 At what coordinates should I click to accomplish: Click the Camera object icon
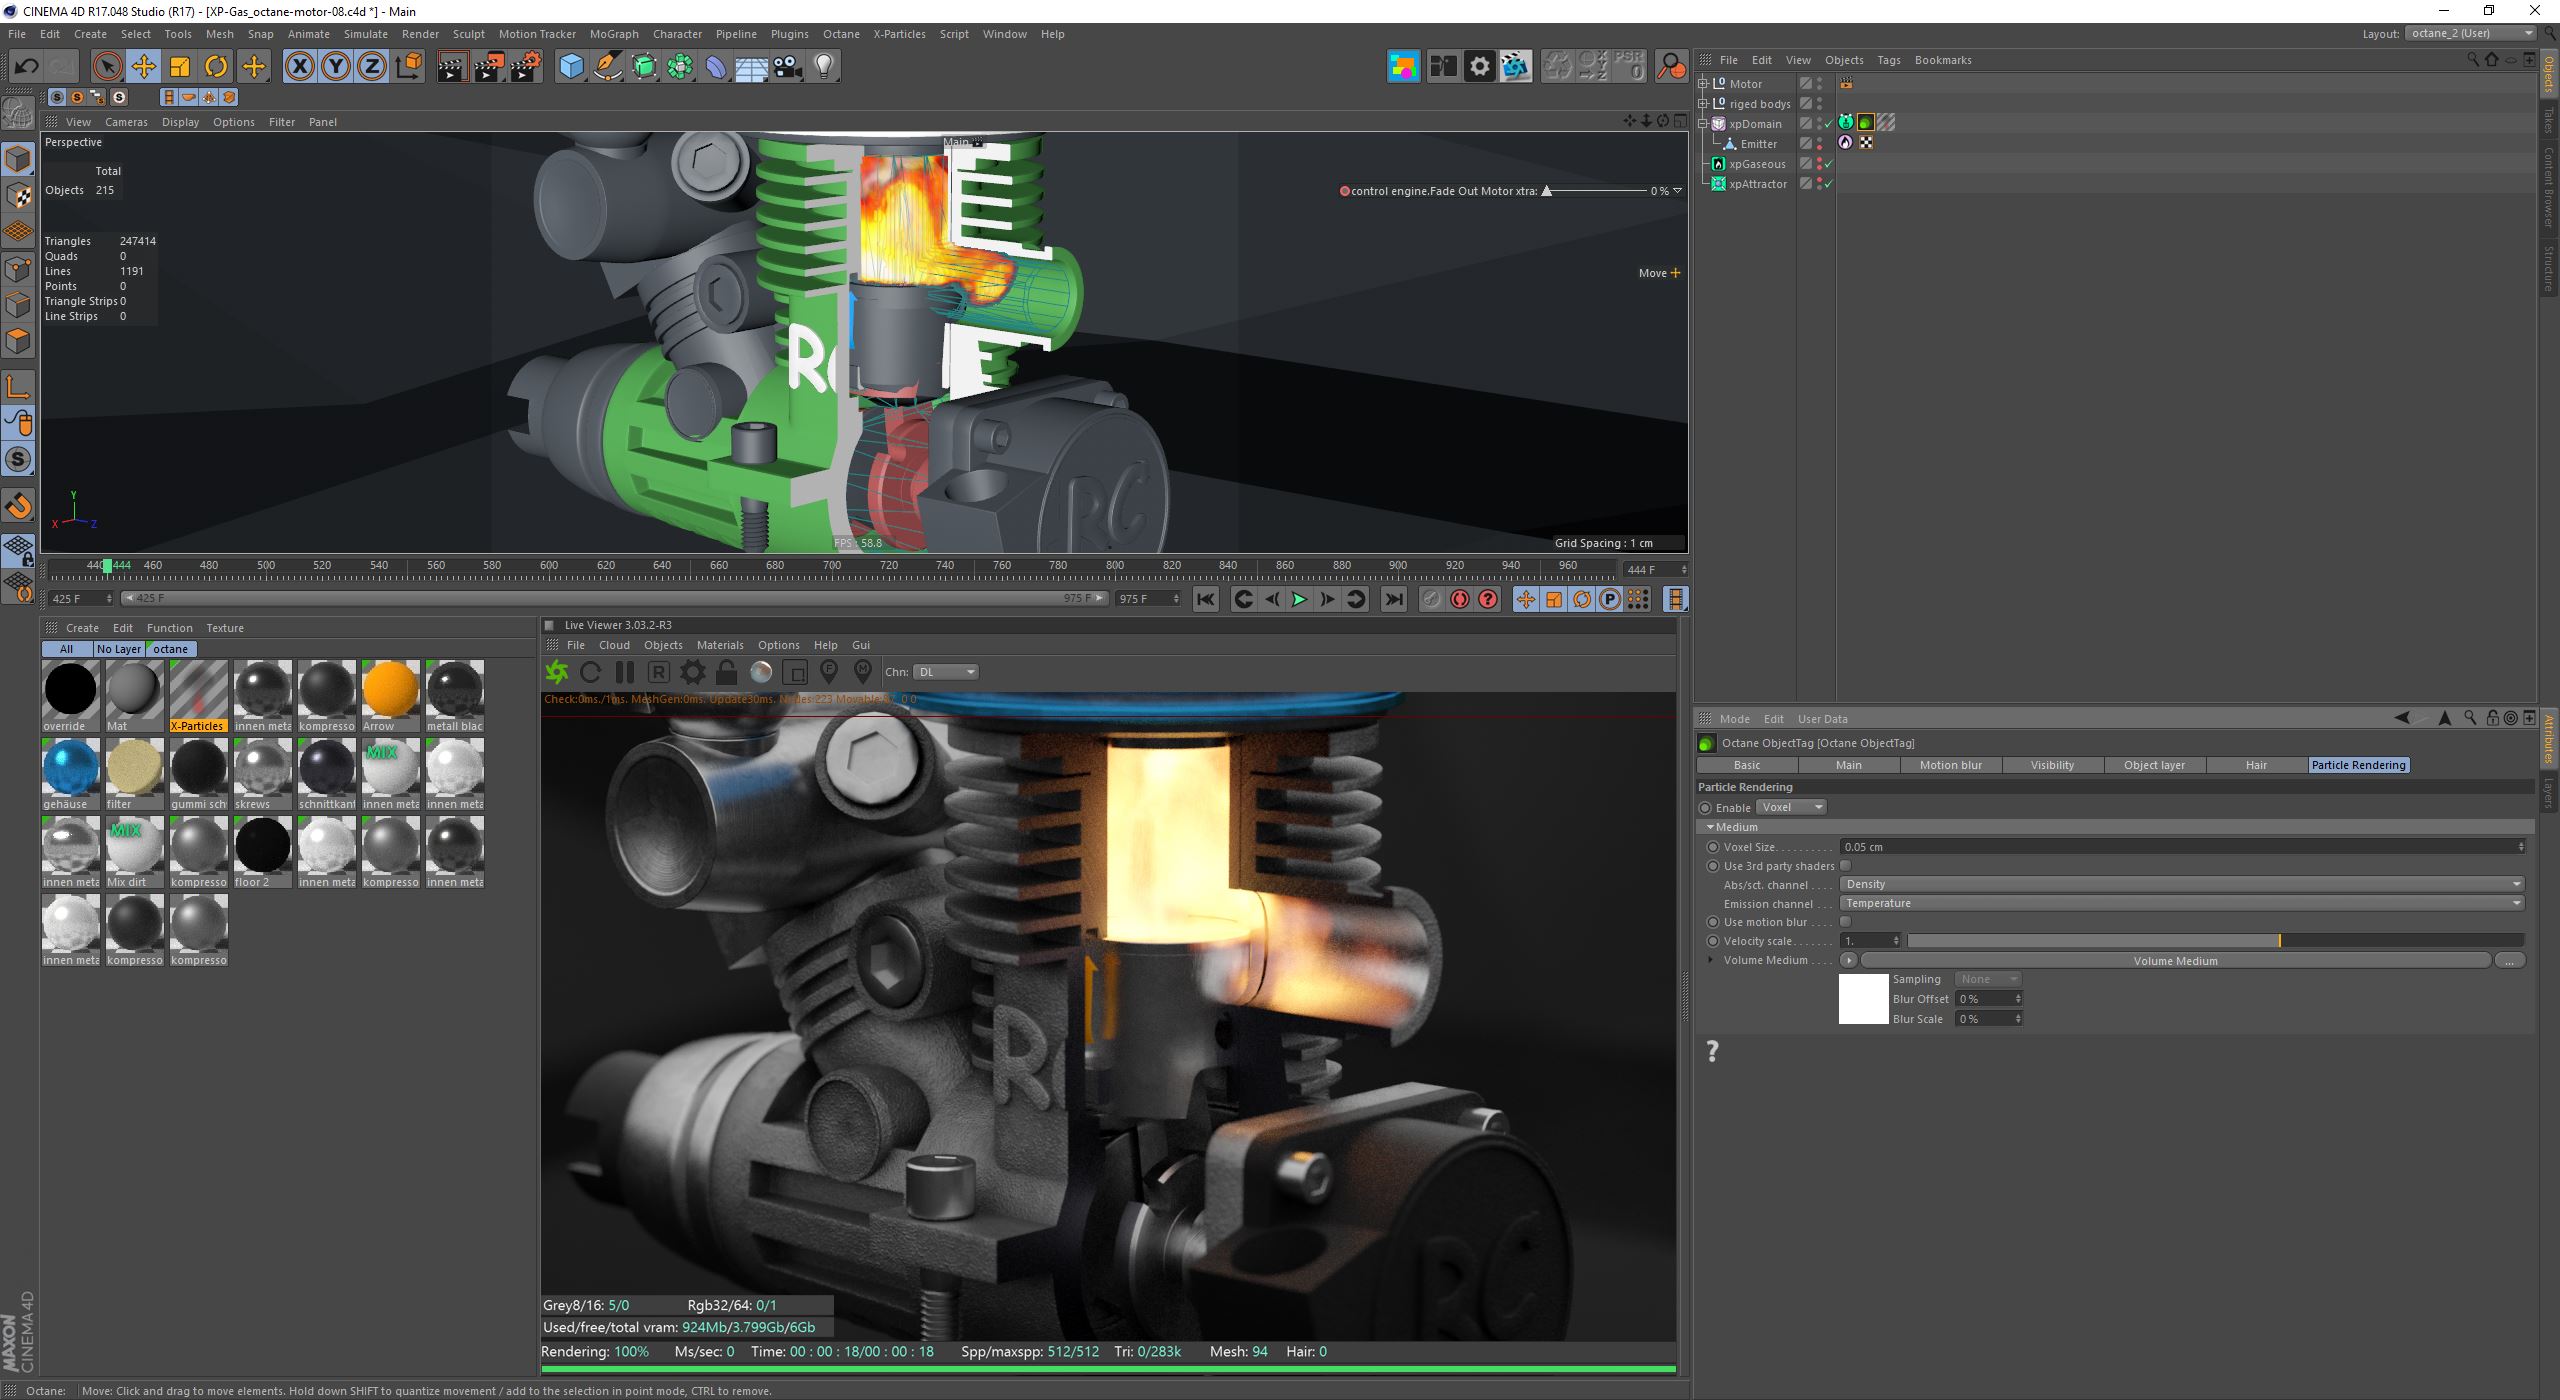[788, 67]
